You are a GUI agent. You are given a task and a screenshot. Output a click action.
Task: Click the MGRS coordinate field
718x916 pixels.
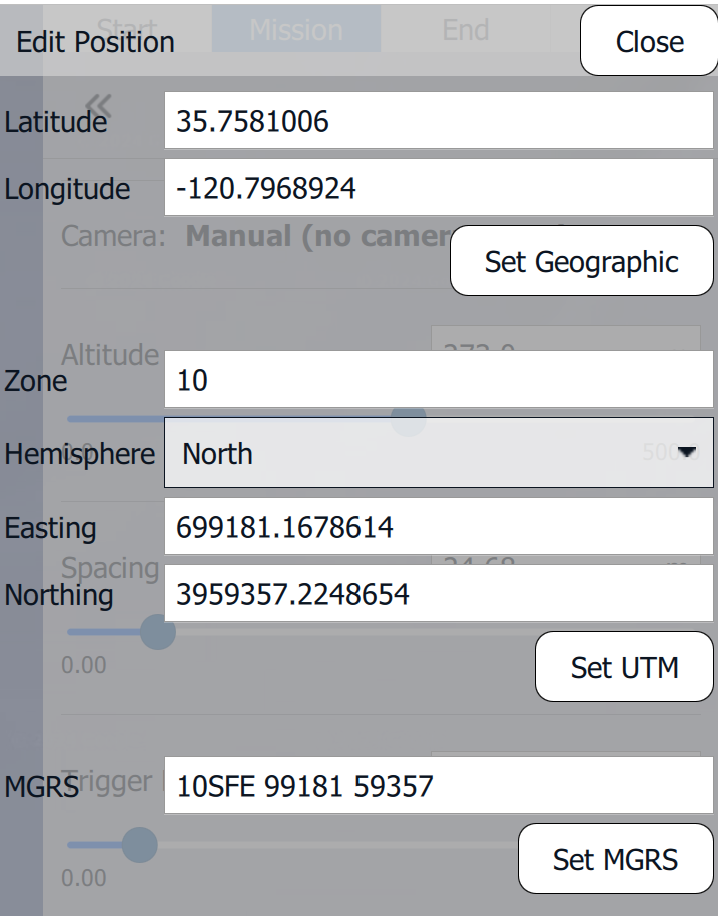pos(438,785)
